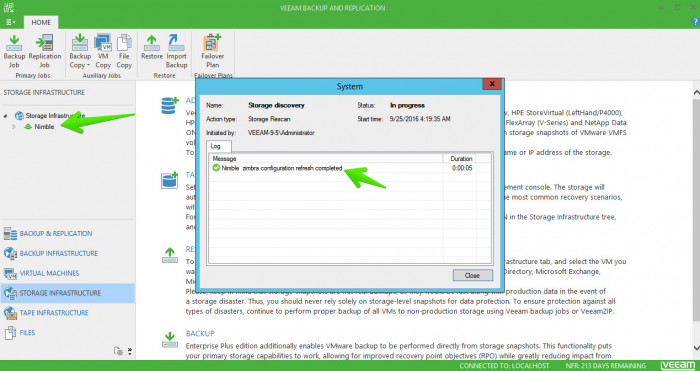Select the Nimble zimbra configuration refresh log row
Image resolution: width=700 pixels, height=371 pixels.
[x=350, y=168]
